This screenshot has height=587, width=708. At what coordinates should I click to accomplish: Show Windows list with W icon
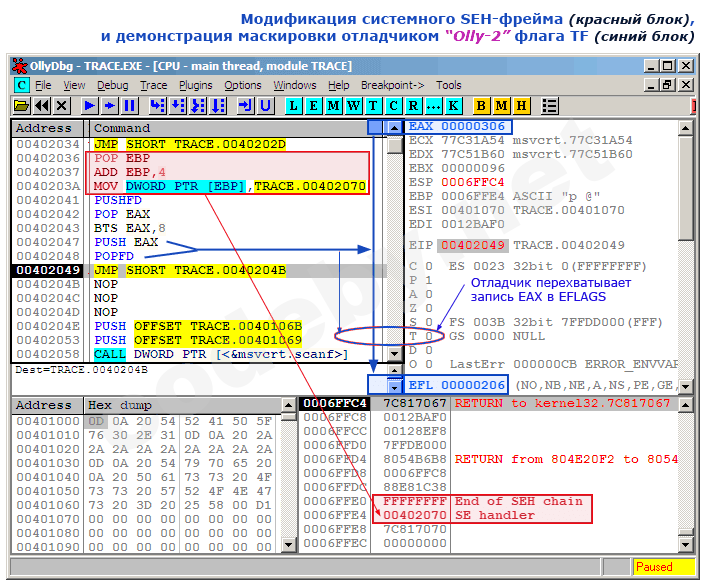(x=354, y=106)
